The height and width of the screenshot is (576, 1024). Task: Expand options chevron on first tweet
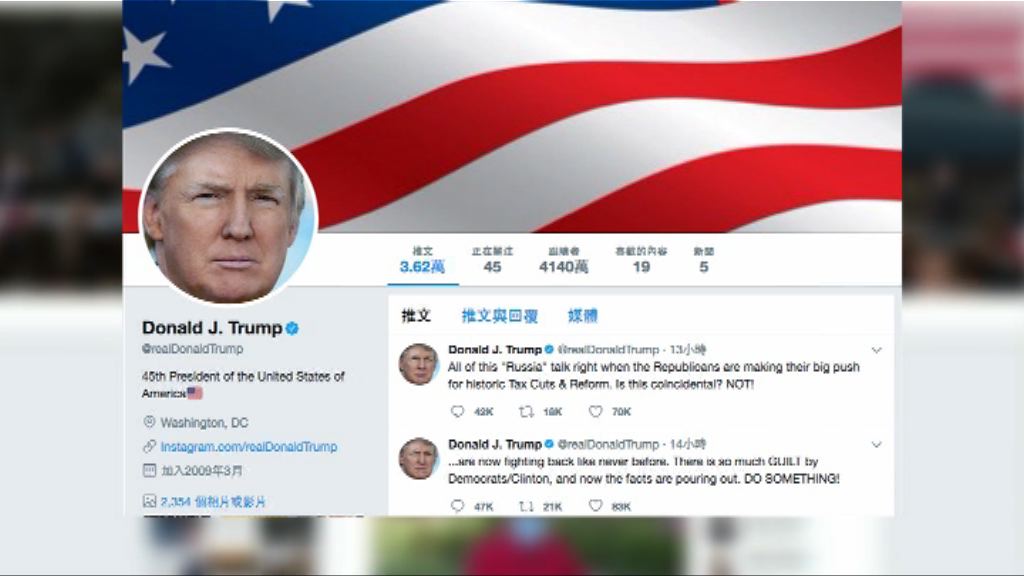877,350
